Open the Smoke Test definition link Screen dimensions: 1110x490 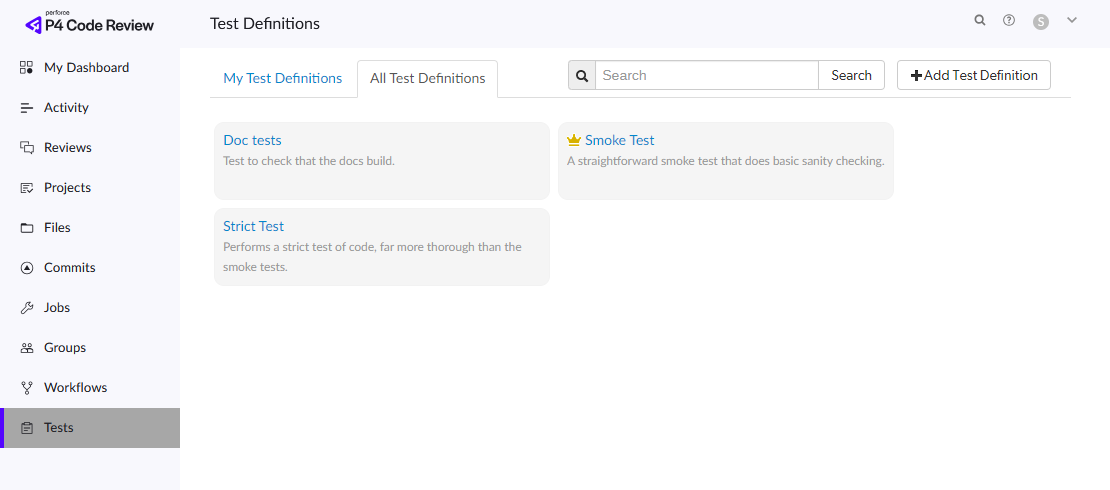619,140
